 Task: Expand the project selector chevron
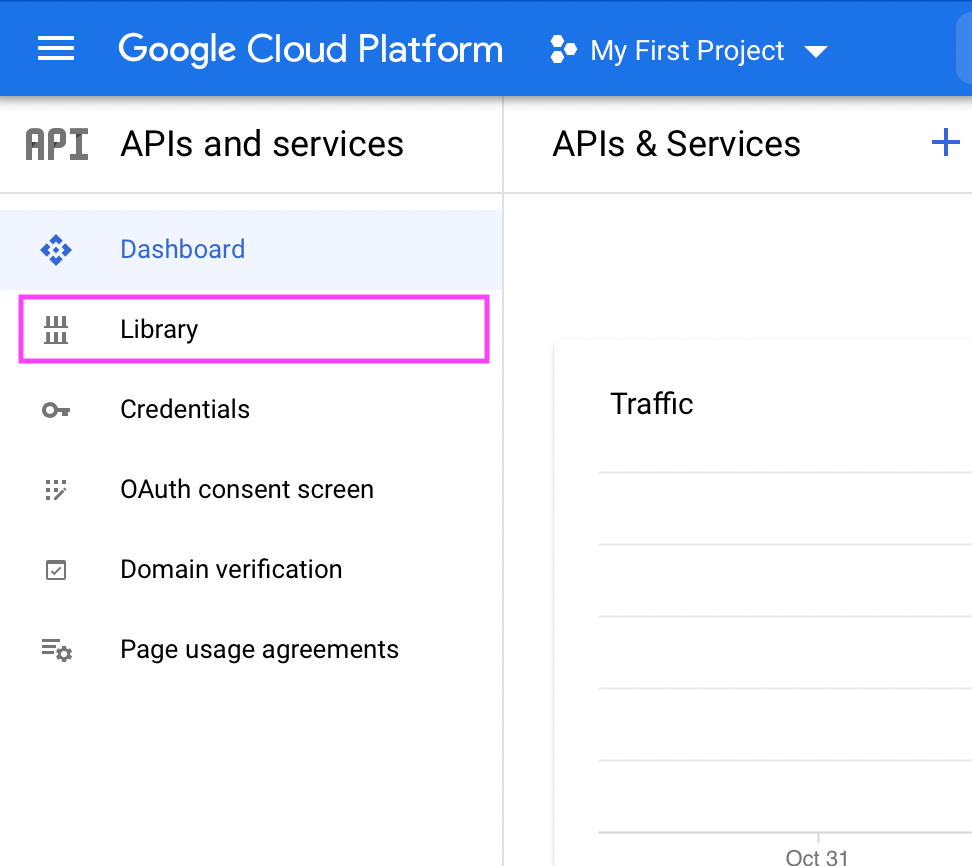[x=817, y=51]
